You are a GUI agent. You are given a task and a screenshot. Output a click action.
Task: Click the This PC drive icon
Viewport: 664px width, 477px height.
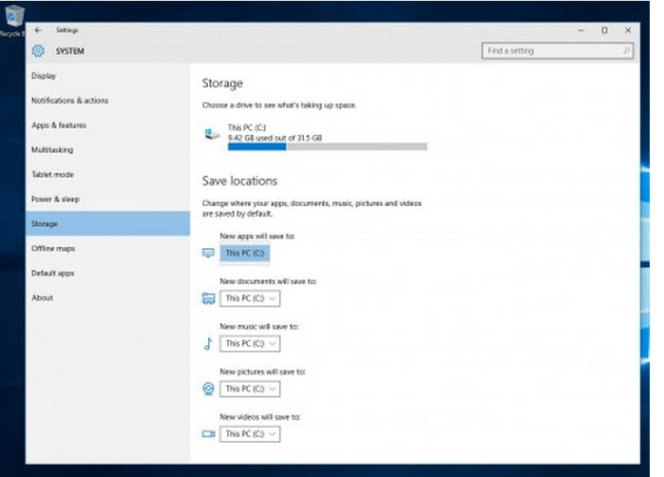(212, 134)
